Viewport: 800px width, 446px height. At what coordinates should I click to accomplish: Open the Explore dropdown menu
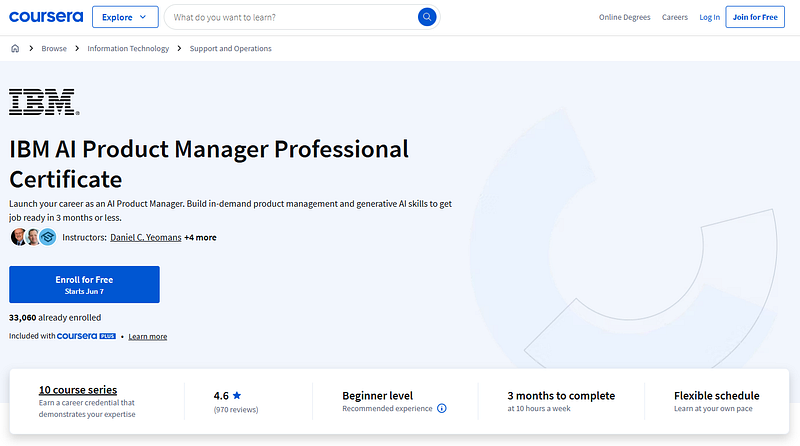[125, 17]
